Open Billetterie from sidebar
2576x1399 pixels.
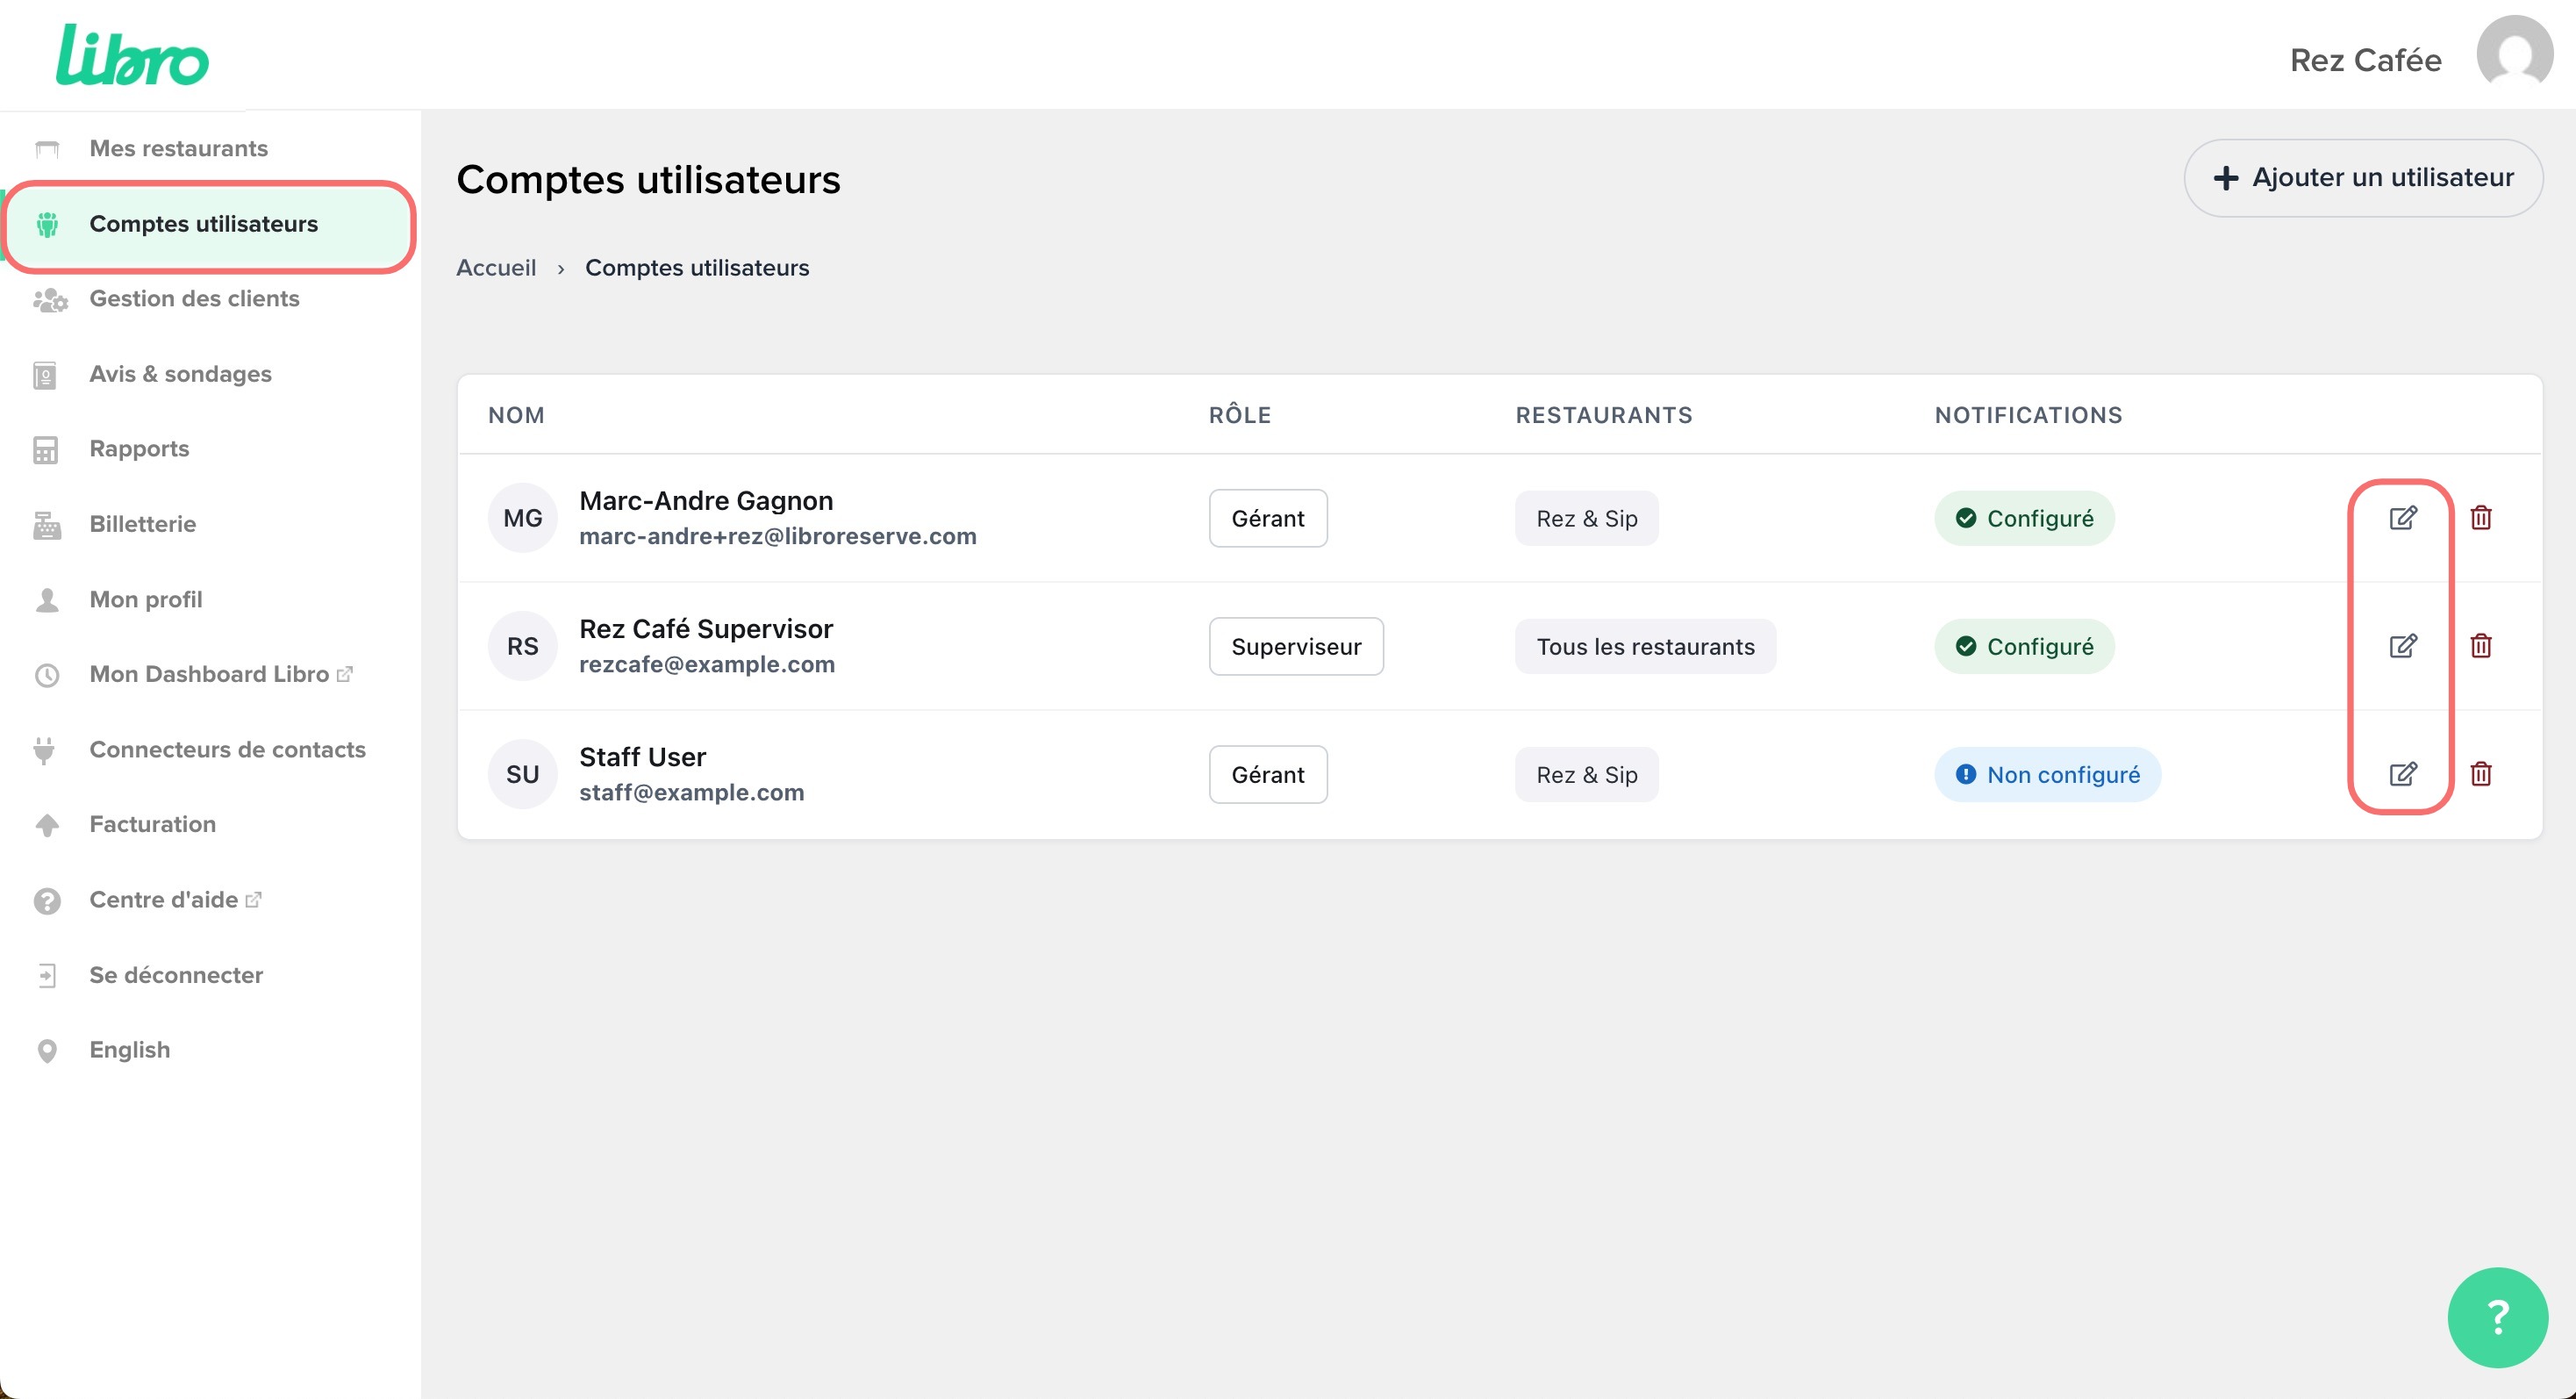(x=142, y=524)
